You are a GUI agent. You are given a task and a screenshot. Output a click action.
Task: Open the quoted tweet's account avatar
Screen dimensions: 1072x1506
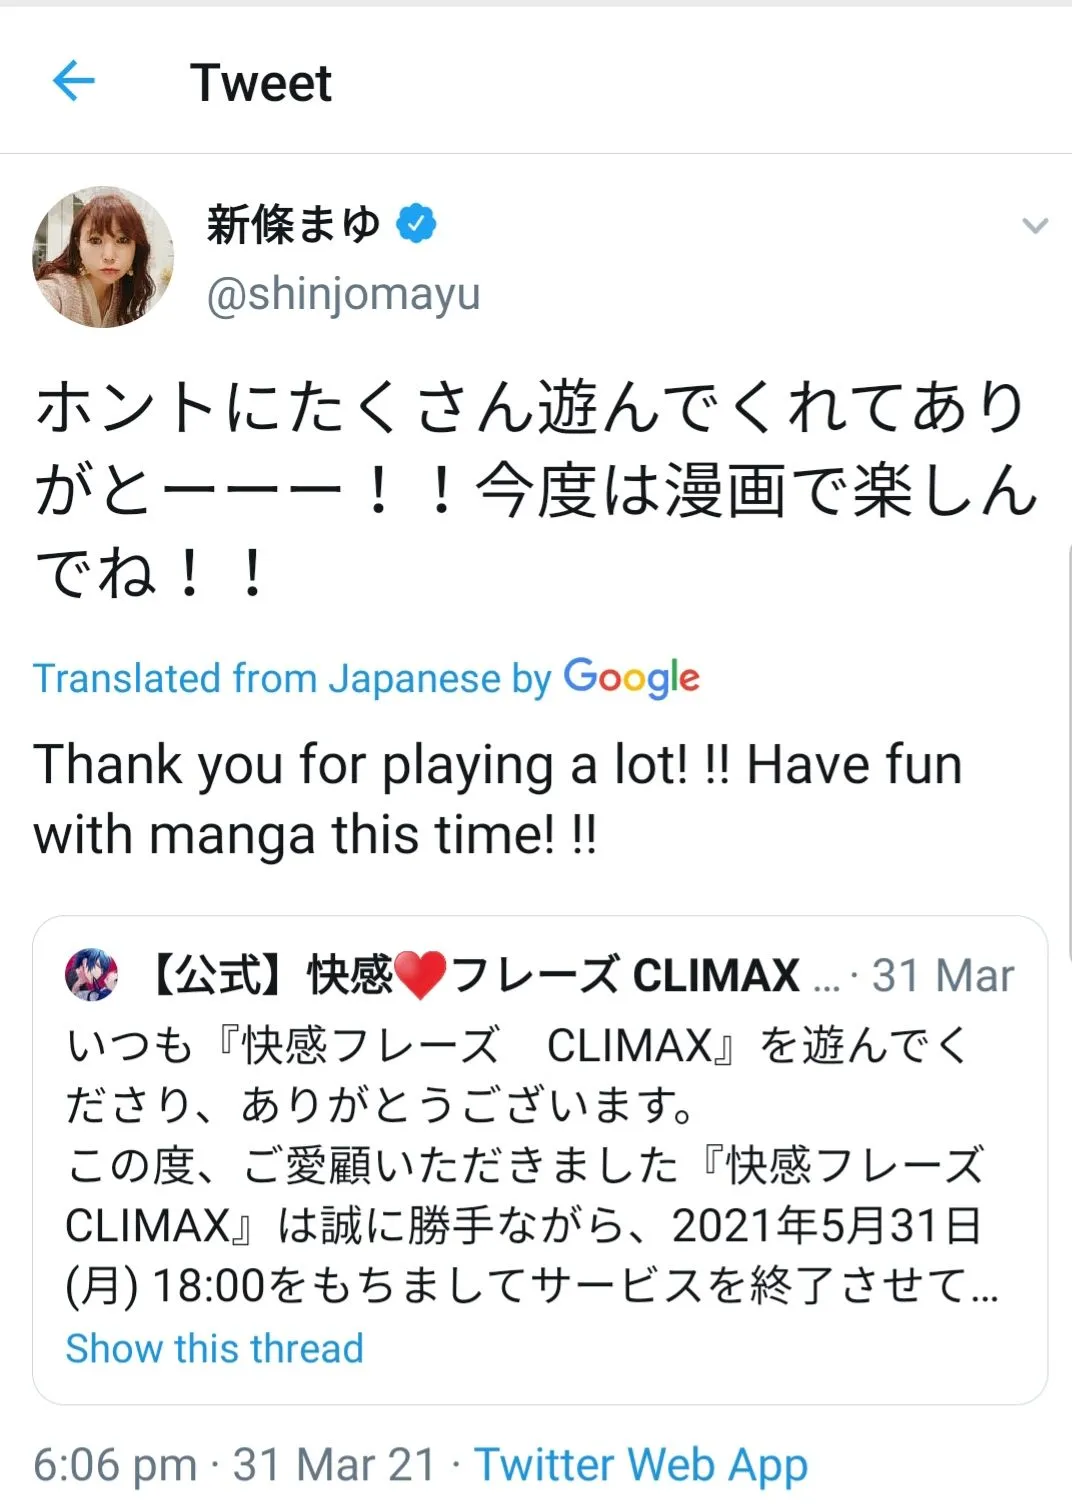91,975
